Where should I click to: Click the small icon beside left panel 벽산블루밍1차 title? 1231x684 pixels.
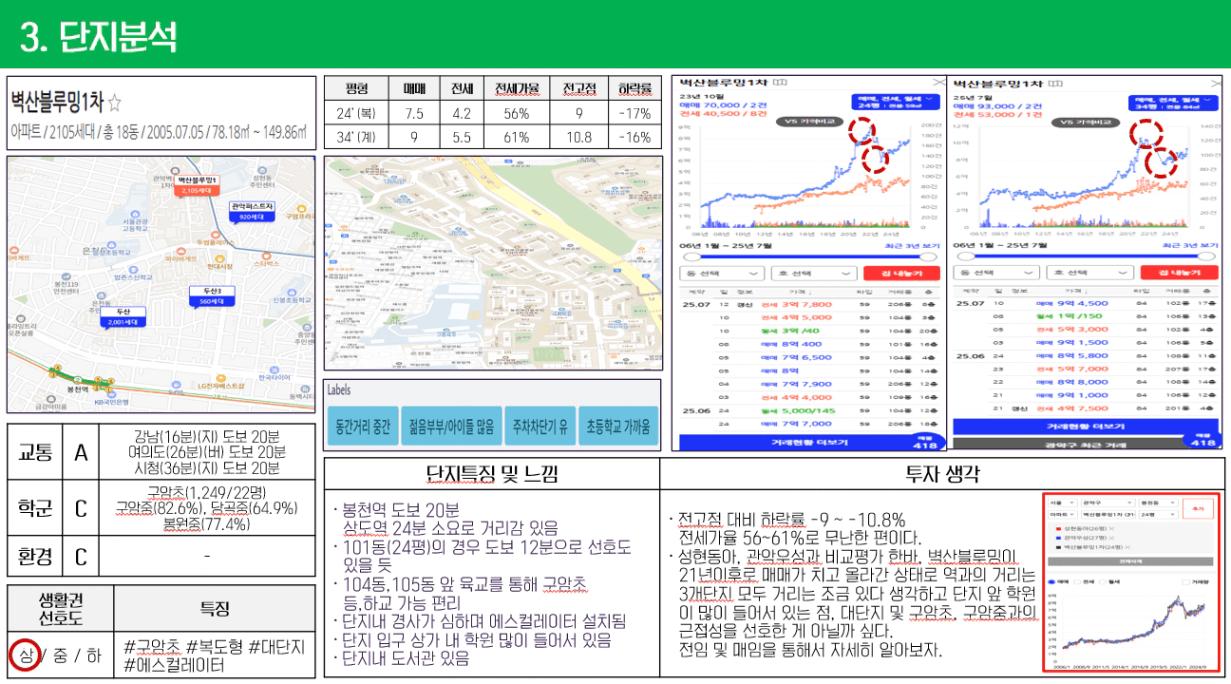[x=780, y=85]
